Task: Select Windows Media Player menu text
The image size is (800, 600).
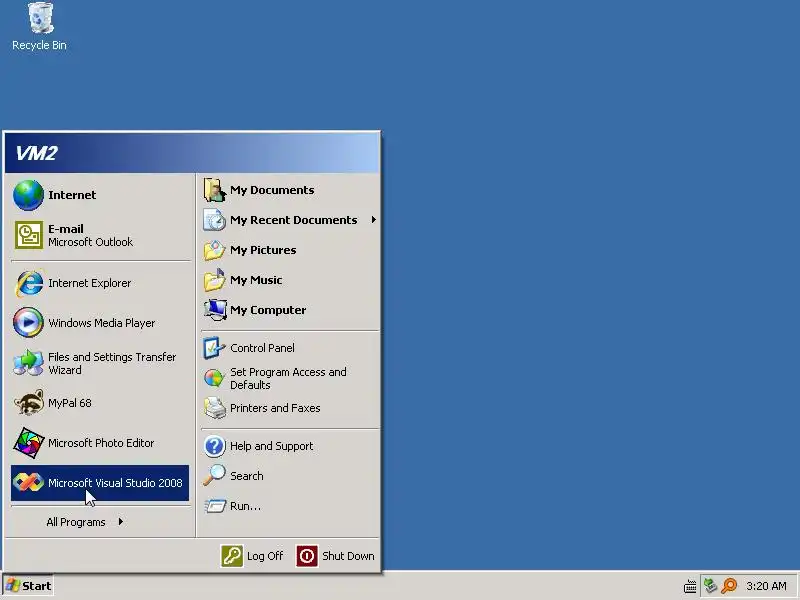Action: [102, 323]
